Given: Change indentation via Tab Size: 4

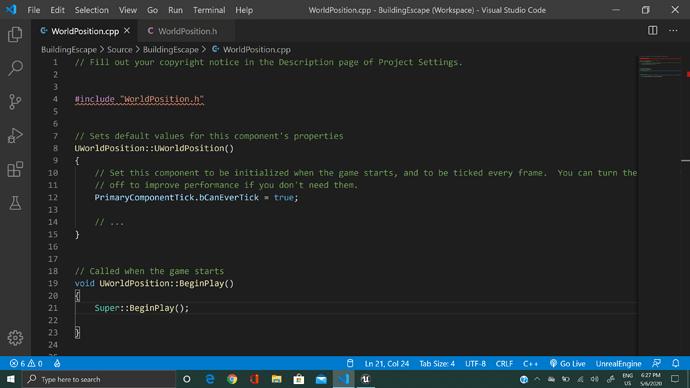Looking at the screenshot, I should [437, 363].
